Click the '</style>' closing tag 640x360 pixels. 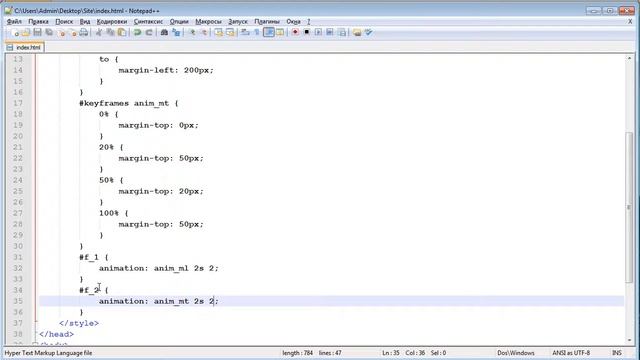point(79,323)
